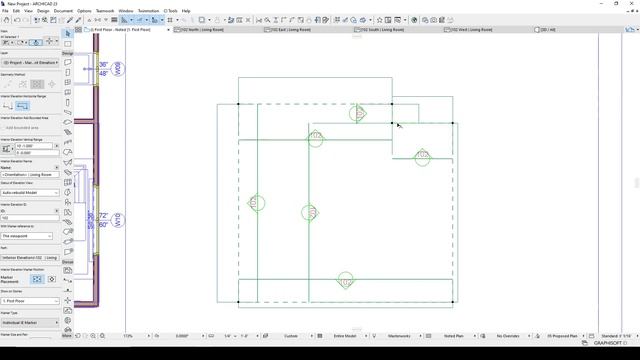Click the 102 circle marker at right
The width and height of the screenshot is (640, 360).
tap(422, 157)
